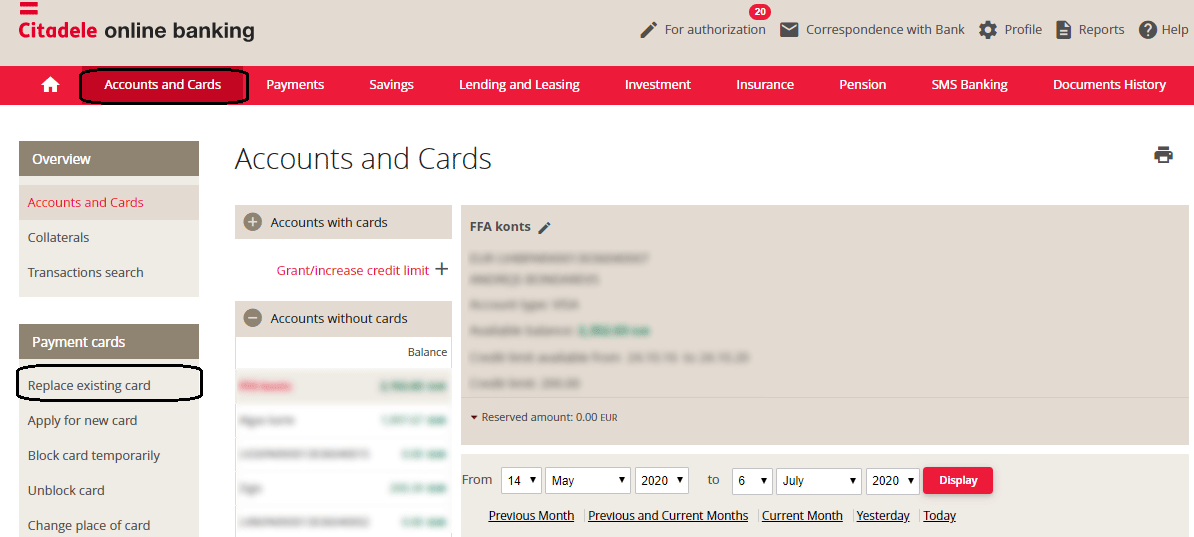Screen dimensions: 1194x537
Task: Open Correspondence with Bank envelope icon
Action: coord(789,30)
